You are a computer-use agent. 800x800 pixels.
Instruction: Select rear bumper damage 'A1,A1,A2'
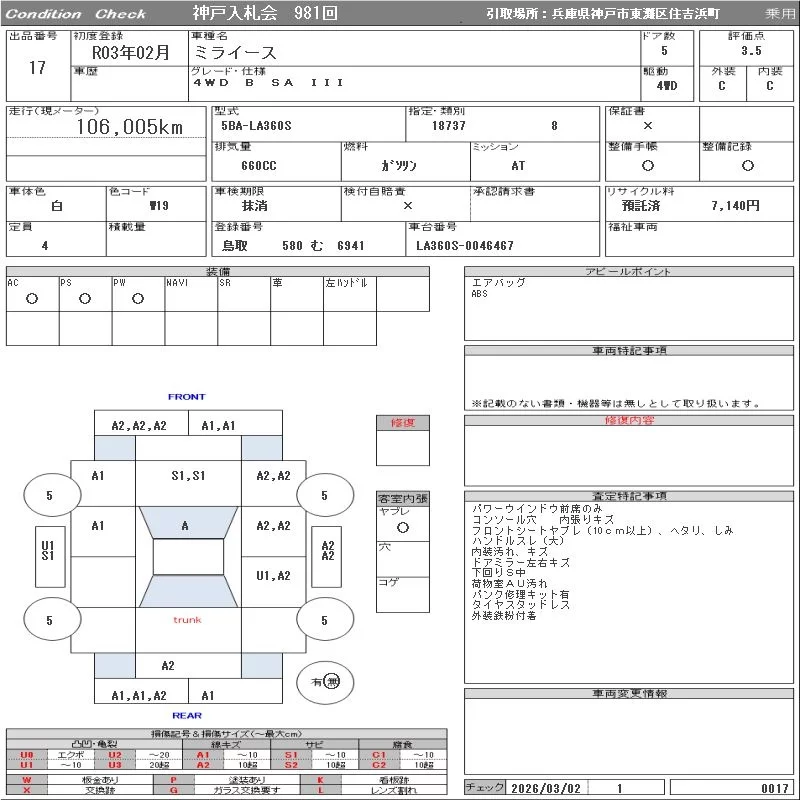139,695
